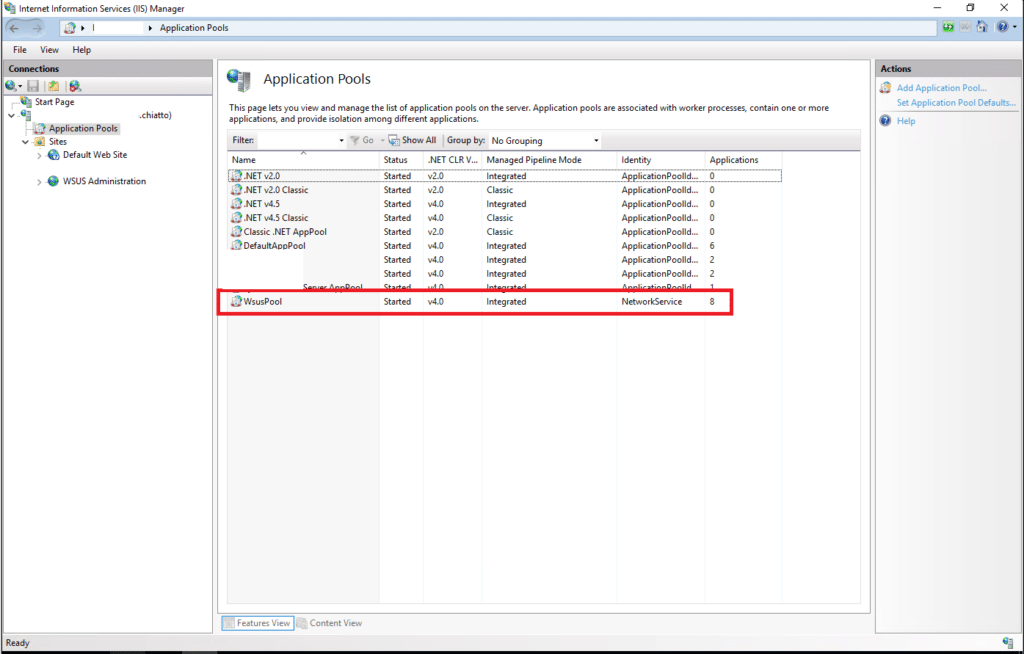Switch to Features View tab

(x=257, y=623)
